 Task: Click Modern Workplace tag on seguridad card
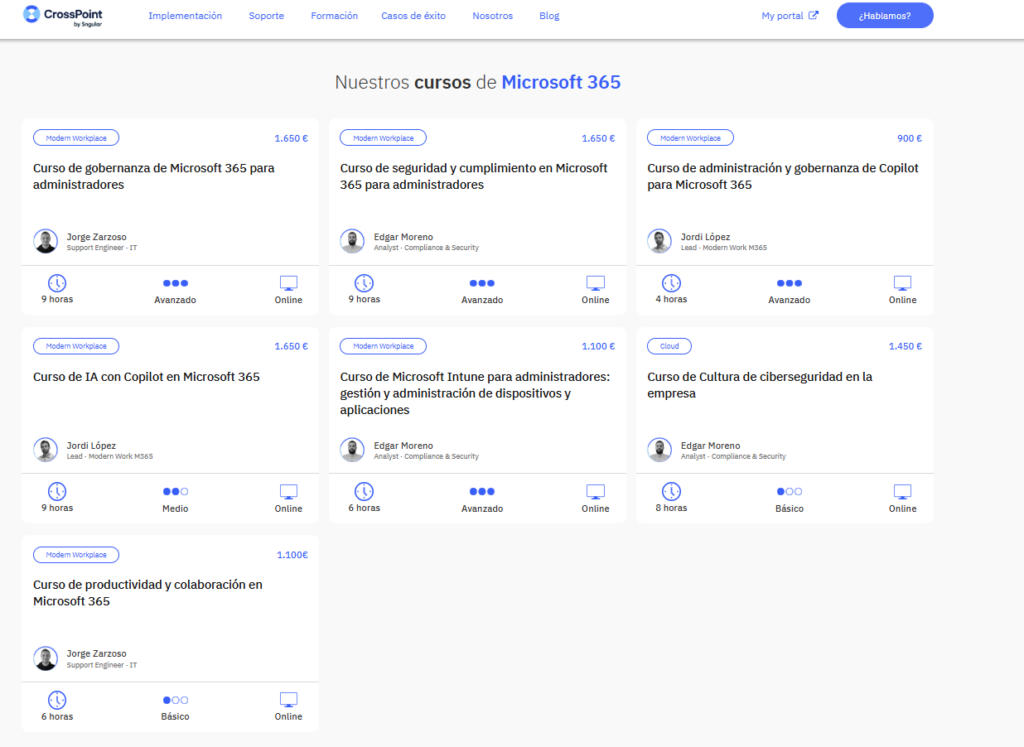point(383,138)
